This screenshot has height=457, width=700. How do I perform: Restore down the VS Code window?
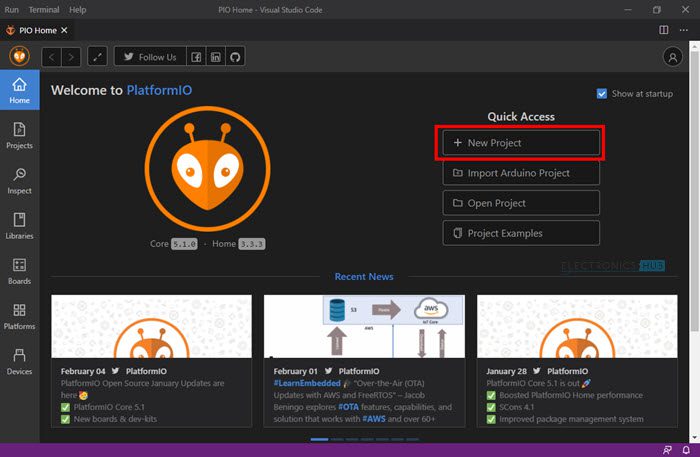pos(656,9)
